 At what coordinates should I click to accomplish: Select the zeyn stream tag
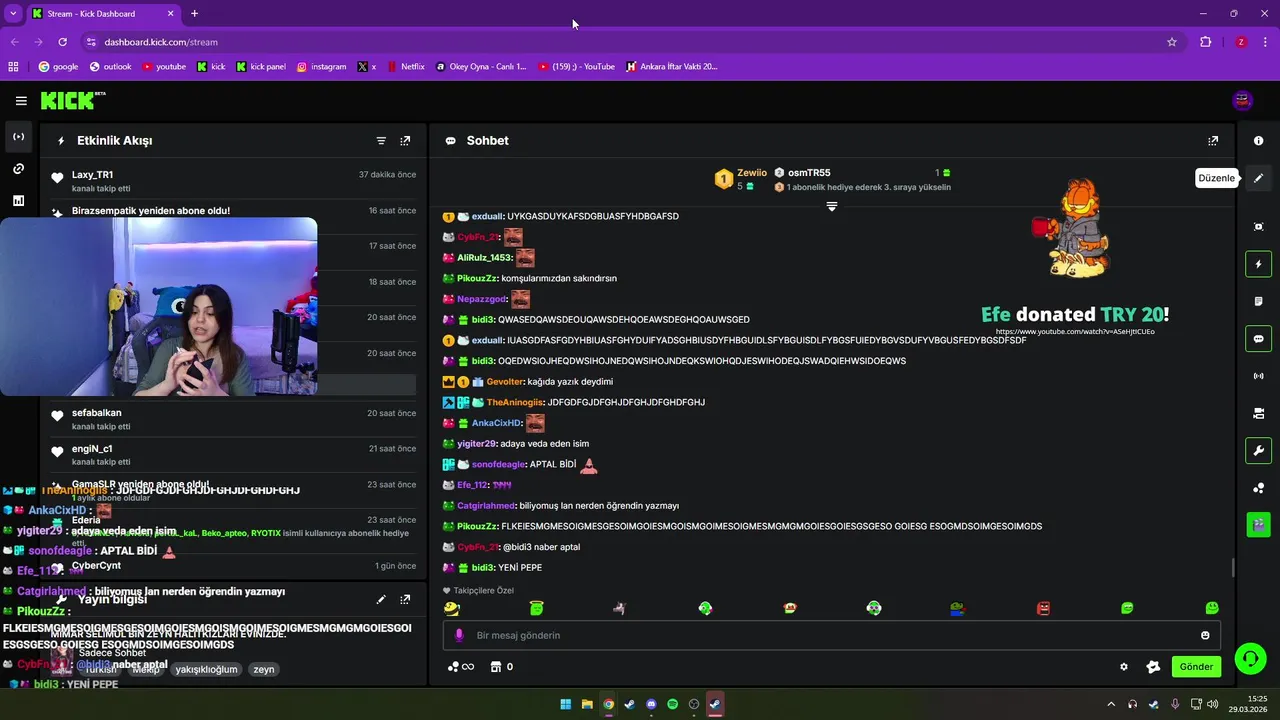[264, 669]
